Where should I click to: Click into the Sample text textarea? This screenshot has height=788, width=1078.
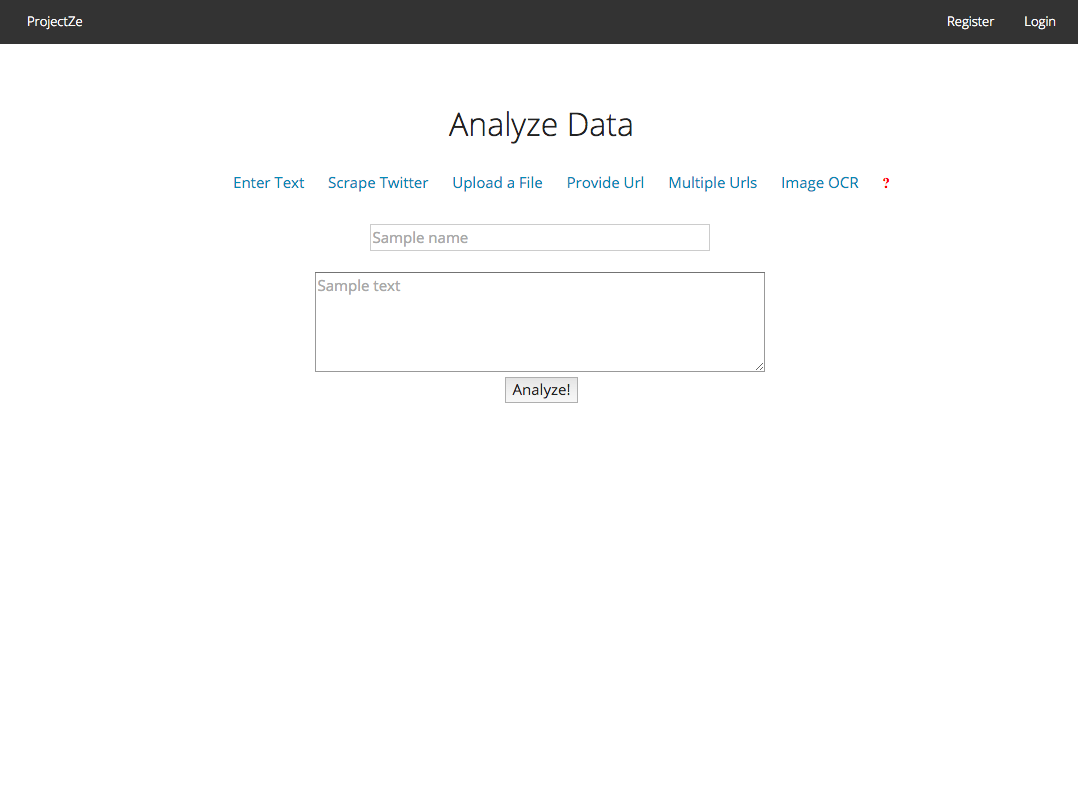[540, 322]
